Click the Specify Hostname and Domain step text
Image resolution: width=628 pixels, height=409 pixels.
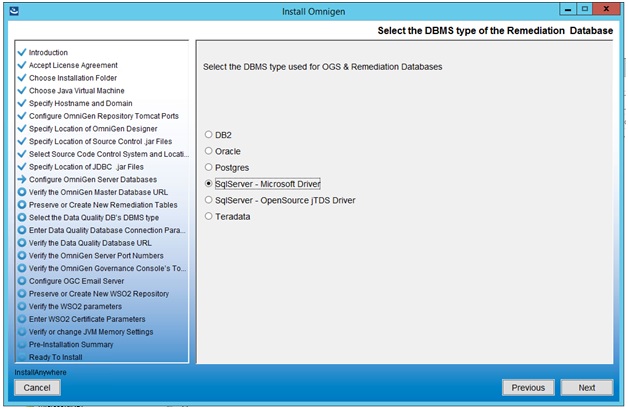[81, 103]
